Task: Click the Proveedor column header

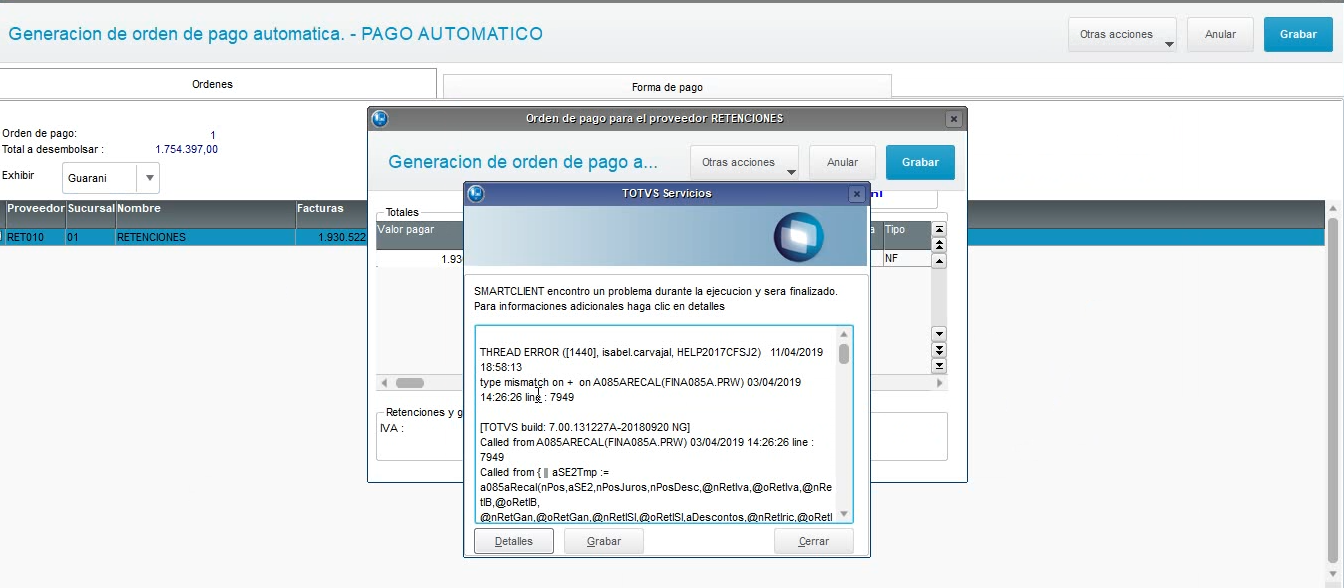Action: point(35,208)
